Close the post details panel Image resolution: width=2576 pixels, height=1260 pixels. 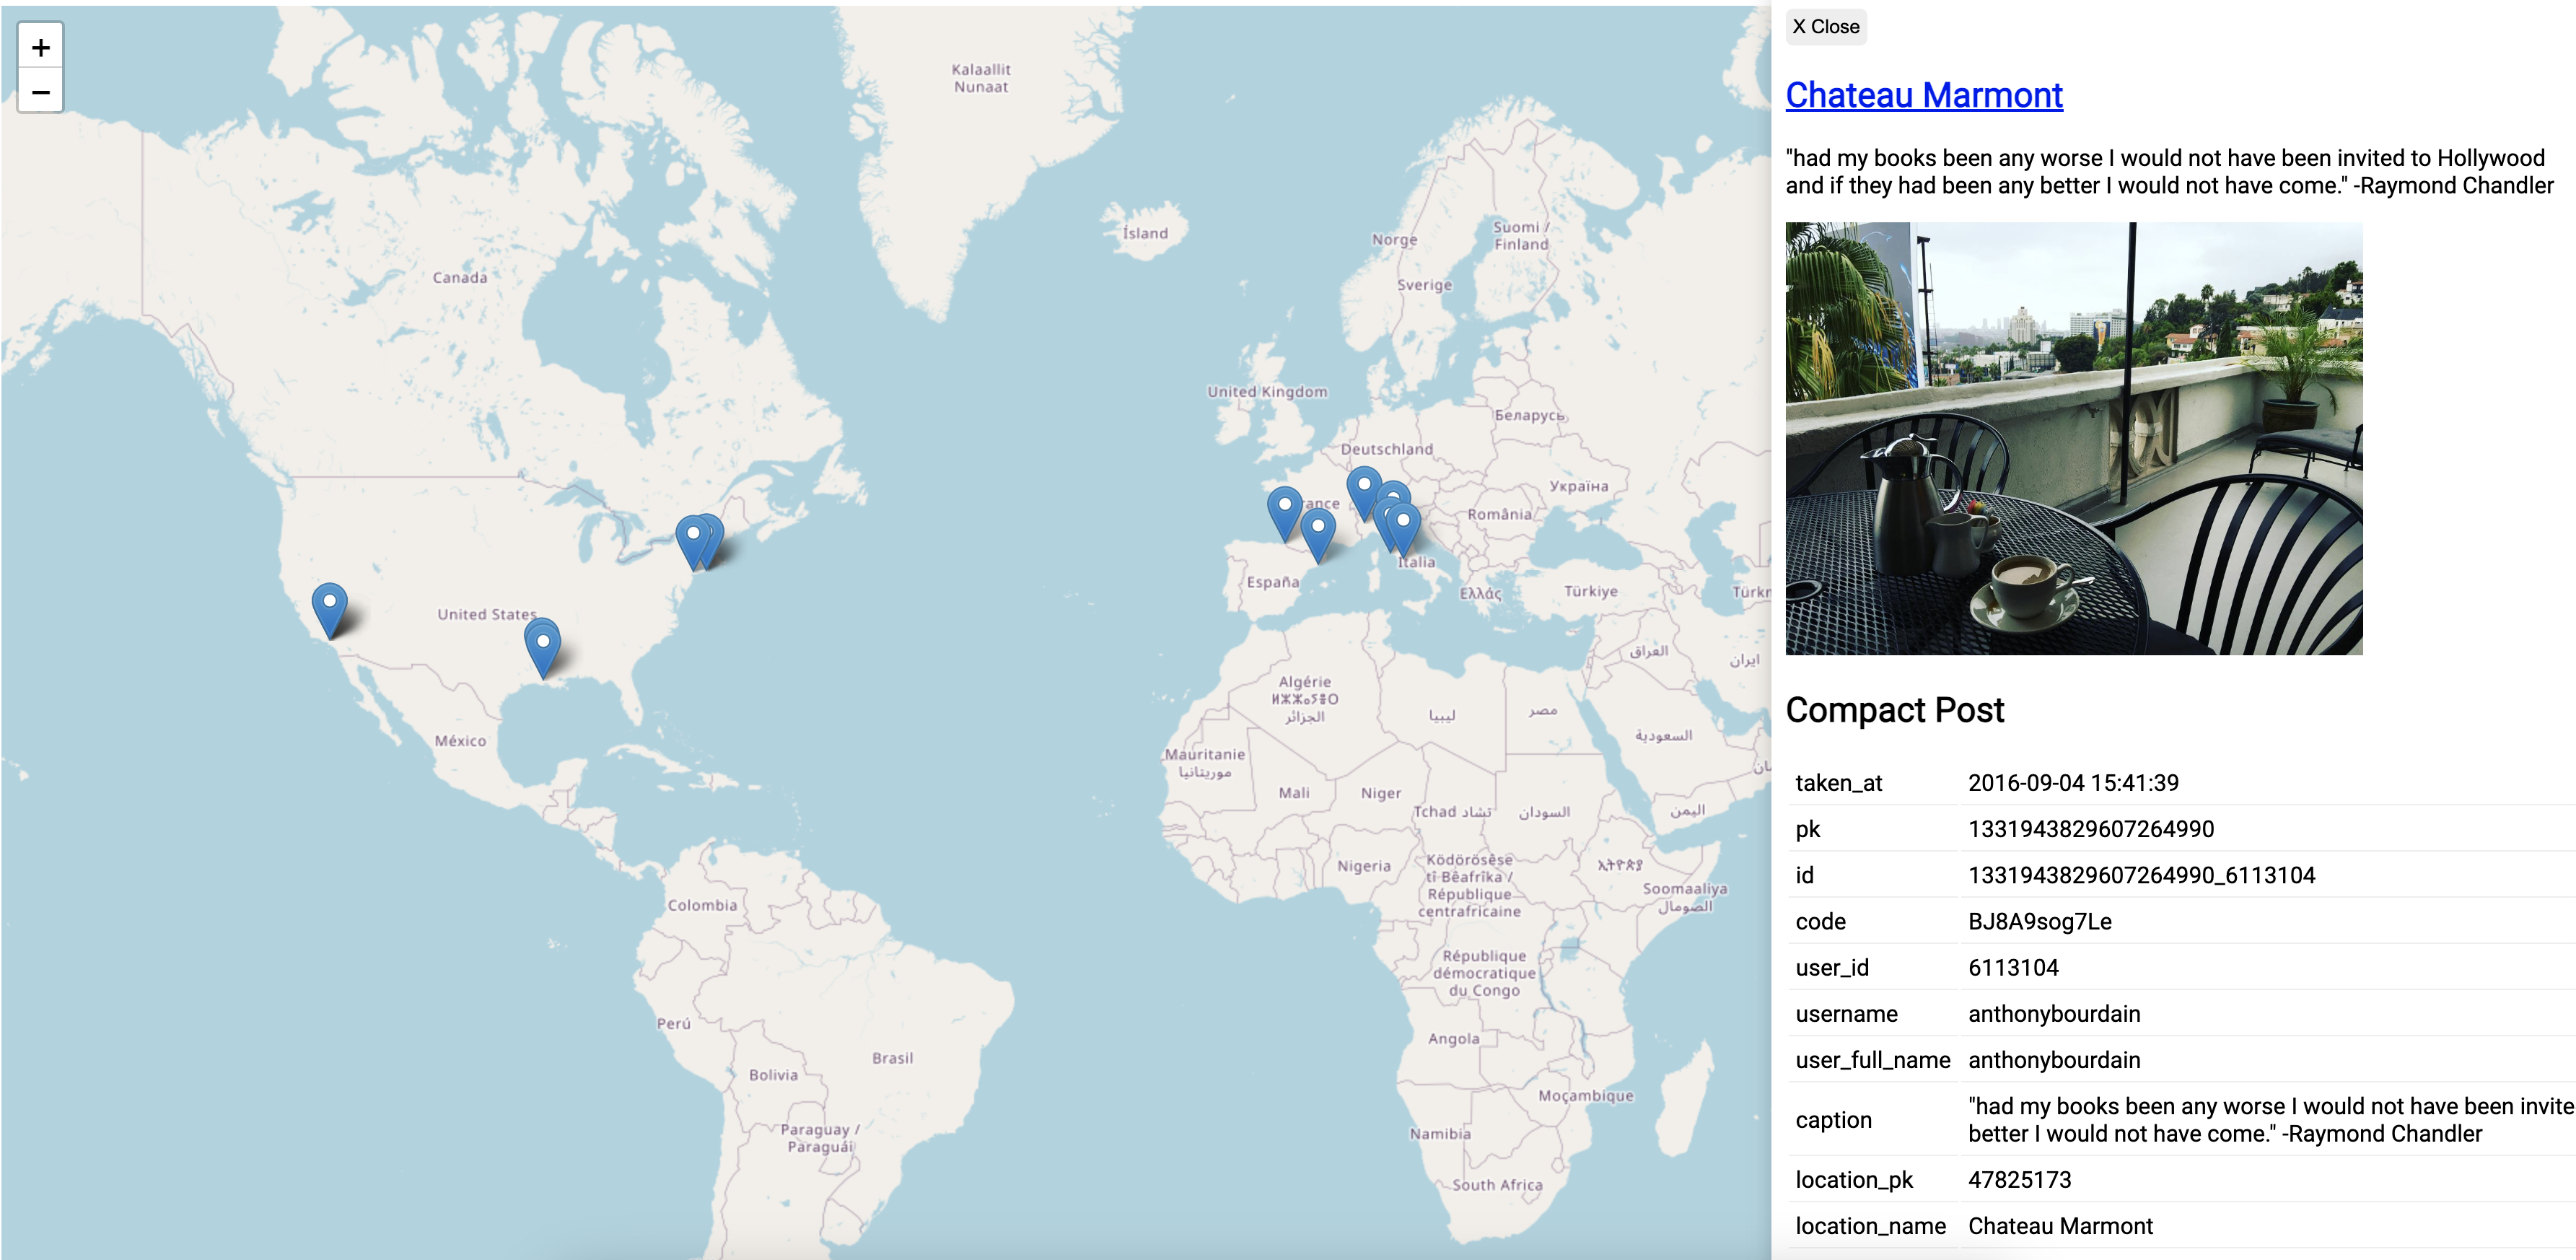point(1825,27)
